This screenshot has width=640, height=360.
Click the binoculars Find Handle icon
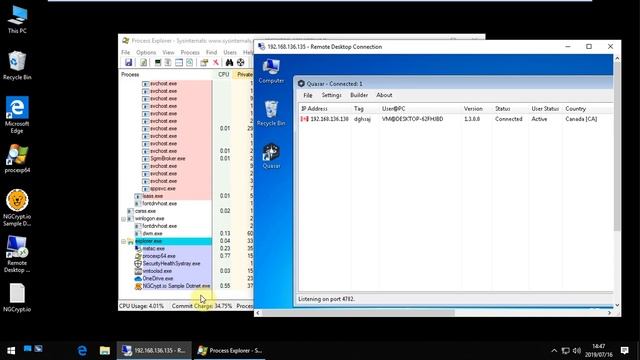click(229, 62)
